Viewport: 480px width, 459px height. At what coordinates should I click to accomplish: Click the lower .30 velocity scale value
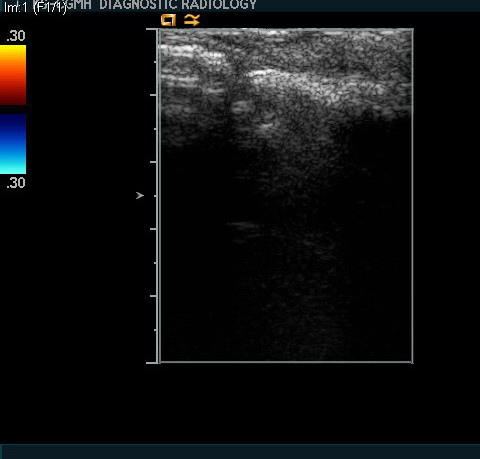[16, 183]
